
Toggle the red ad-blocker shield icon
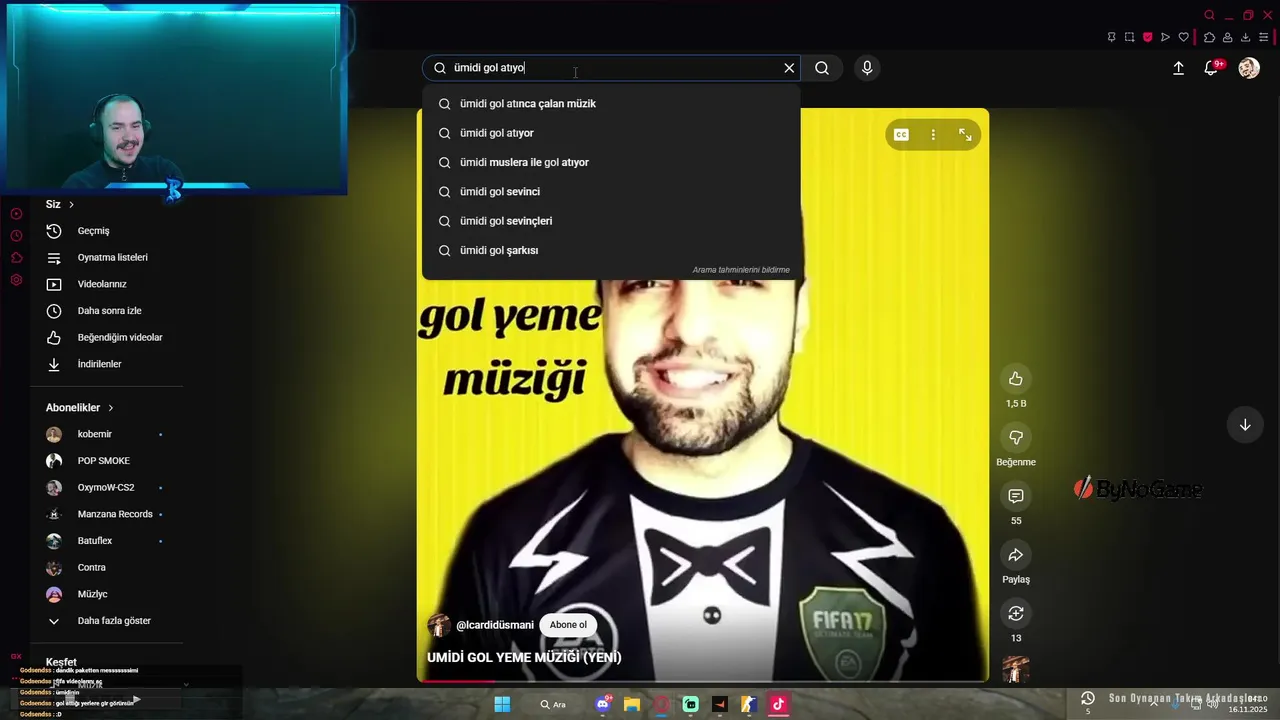coord(1147,37)
